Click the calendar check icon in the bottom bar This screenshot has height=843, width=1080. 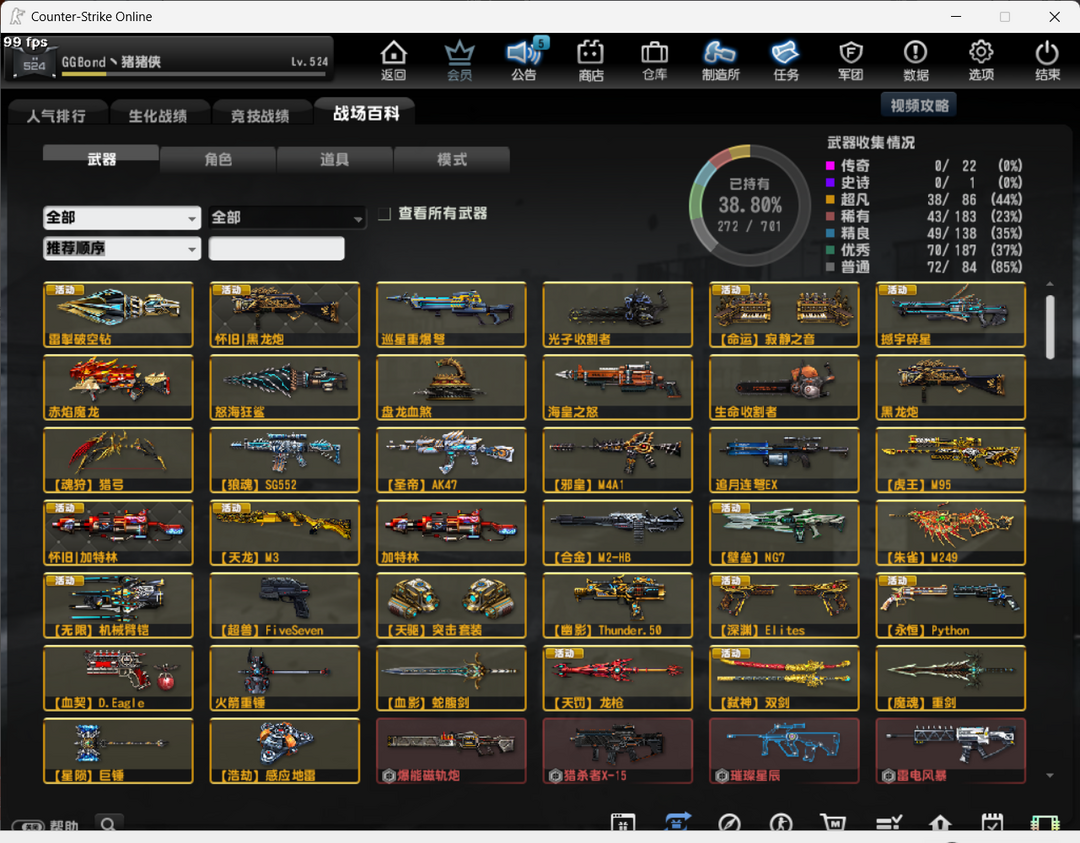(992, 823)
